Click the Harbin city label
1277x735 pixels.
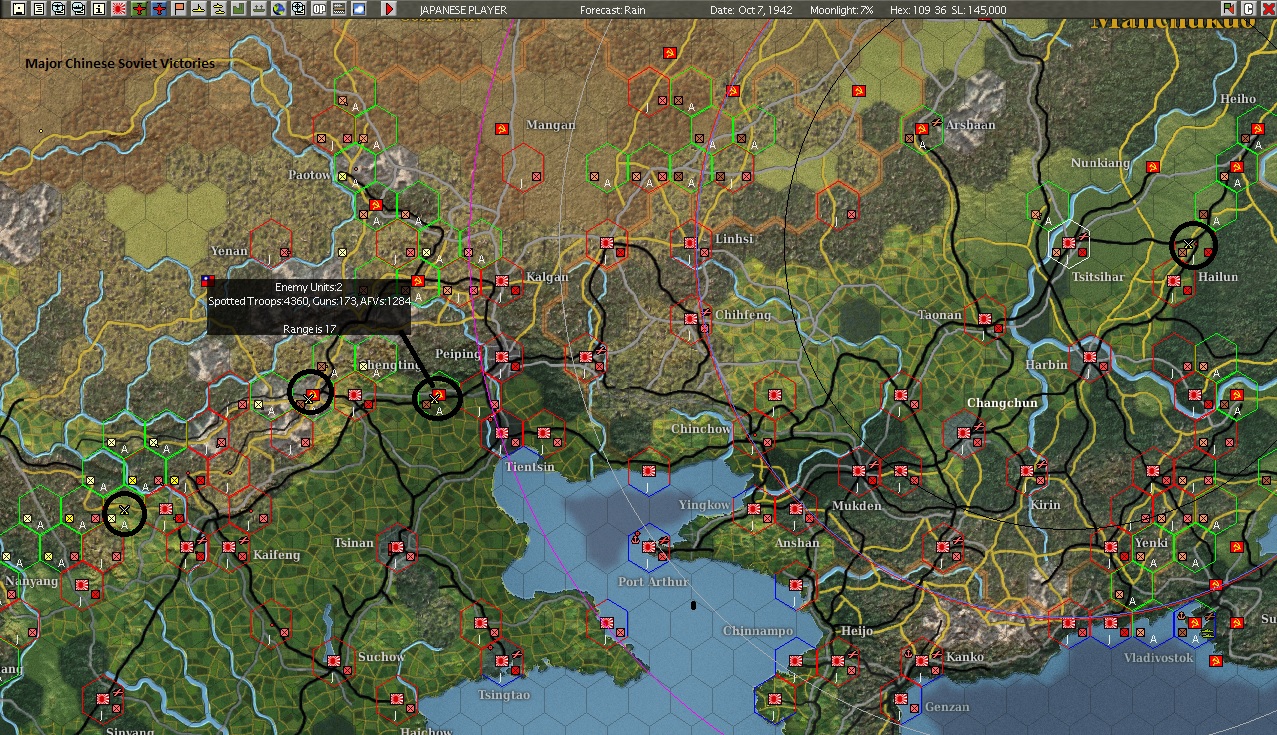pos(1047,365)
